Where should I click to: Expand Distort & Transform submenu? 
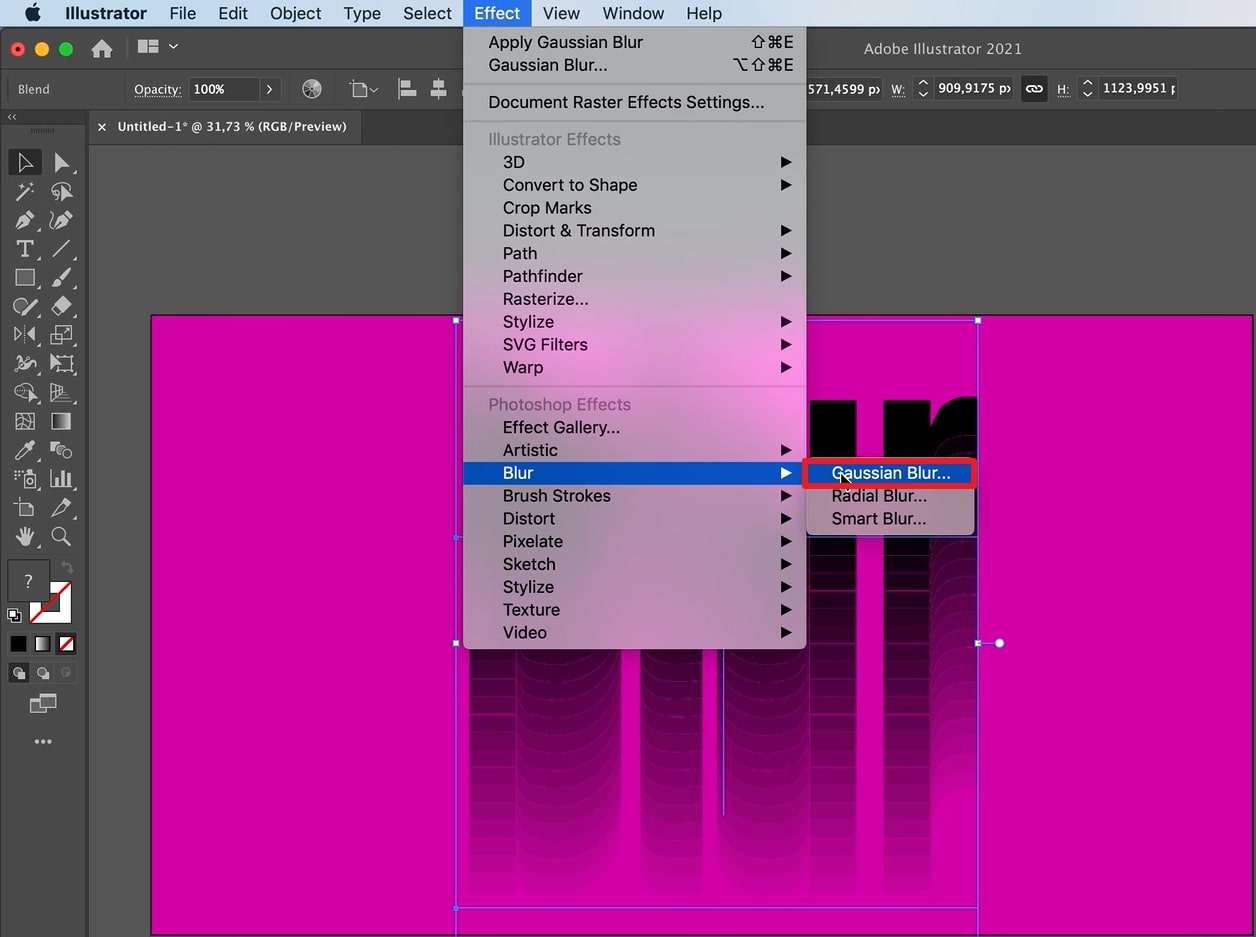pyautogui.click(x=634, y=230)
